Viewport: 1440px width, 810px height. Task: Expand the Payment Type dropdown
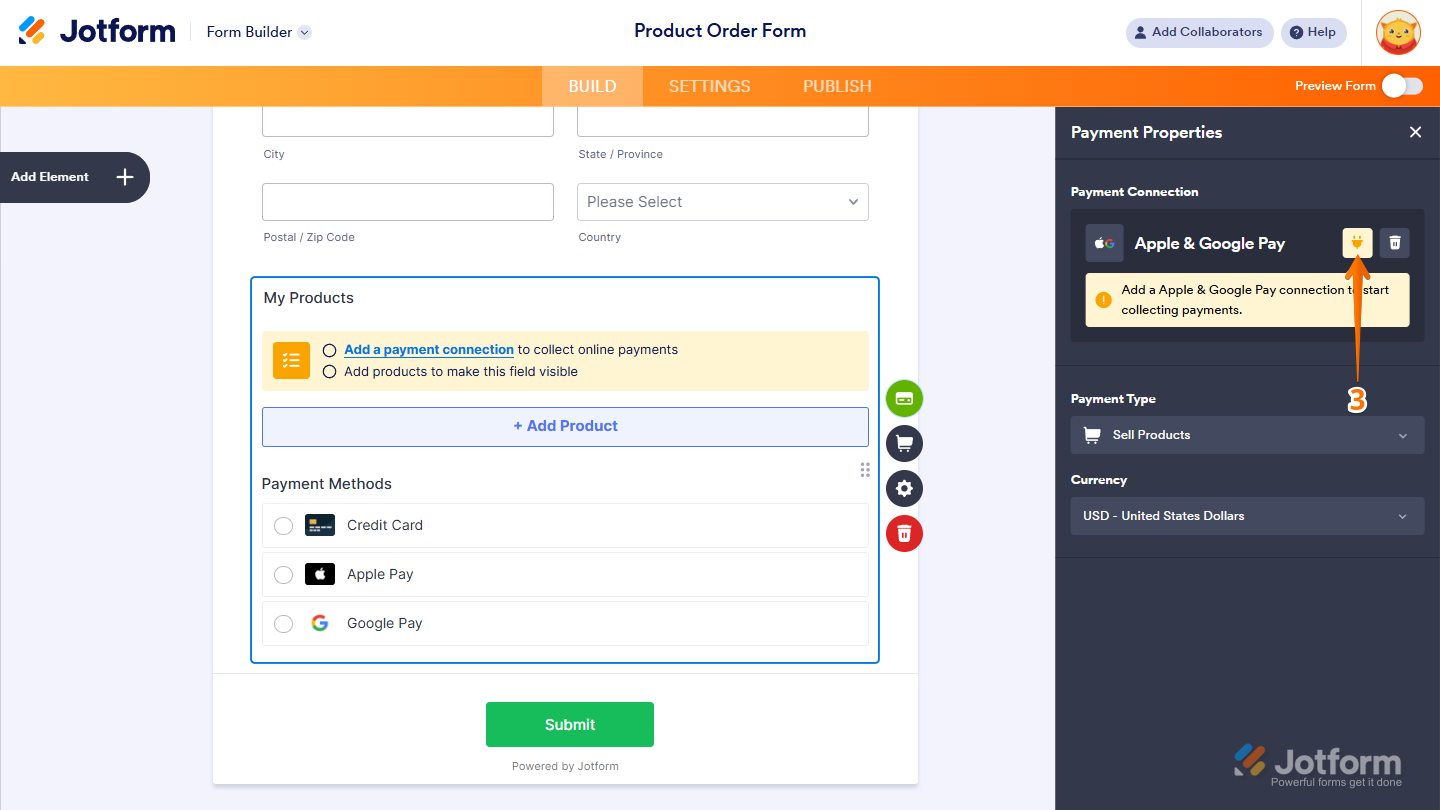point(1247,435)
